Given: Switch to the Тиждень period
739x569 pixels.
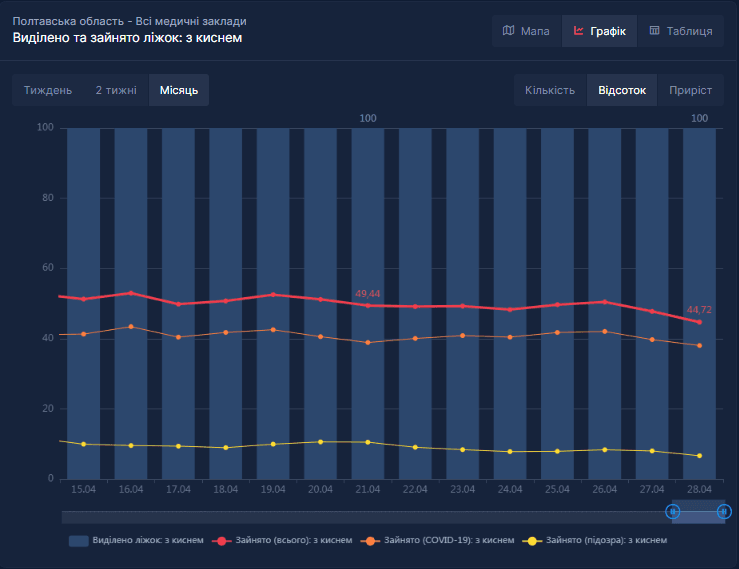Looking at the screenshot, I should coord(48,90).
